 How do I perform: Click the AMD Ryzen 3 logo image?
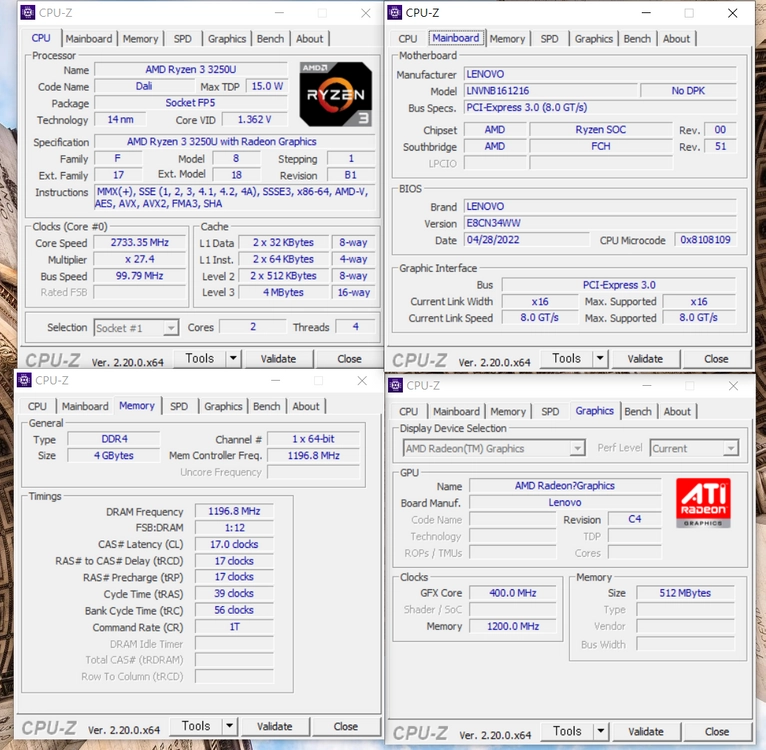click(335, 94)
